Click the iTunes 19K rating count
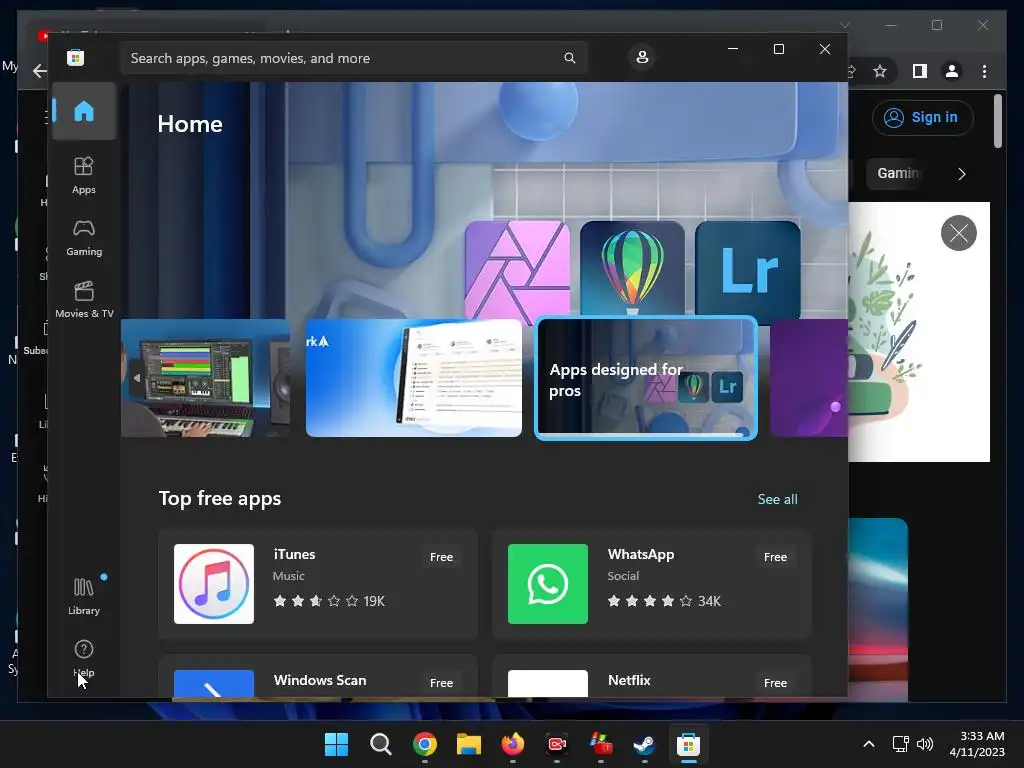The height and width of the screenshot is (768, 1024). (374, 601)
